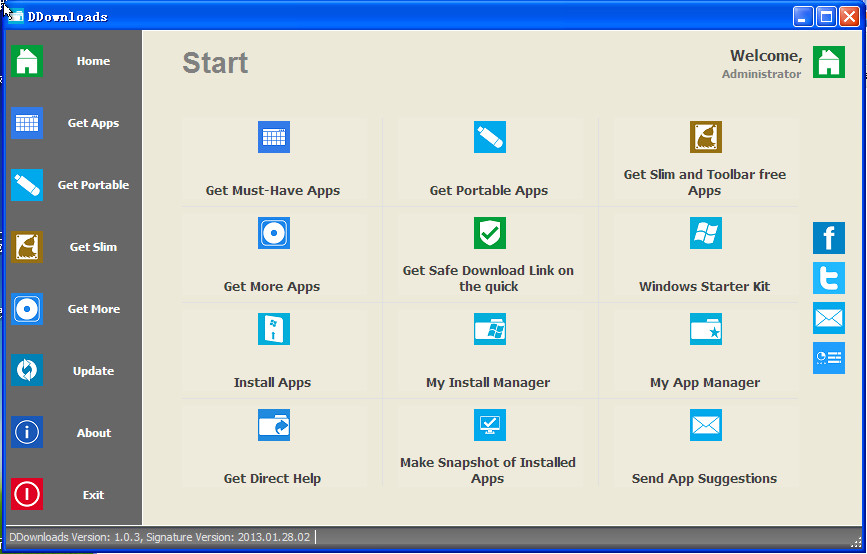This screenshot has height=554, width=867.
Task: Click Make Snapshot monitor icon
Action: [490, 425]
